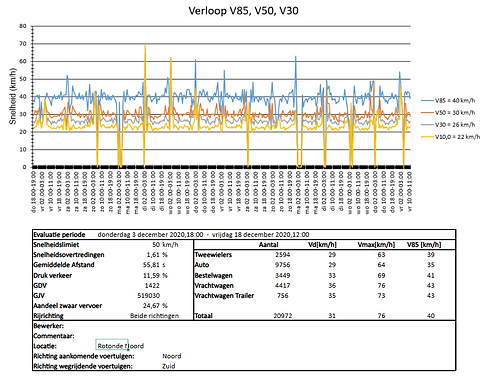Select the 'Vd[km/h]' column header
Image resolution: width=490 pixels, height=379 pixels.
[322, 245]
